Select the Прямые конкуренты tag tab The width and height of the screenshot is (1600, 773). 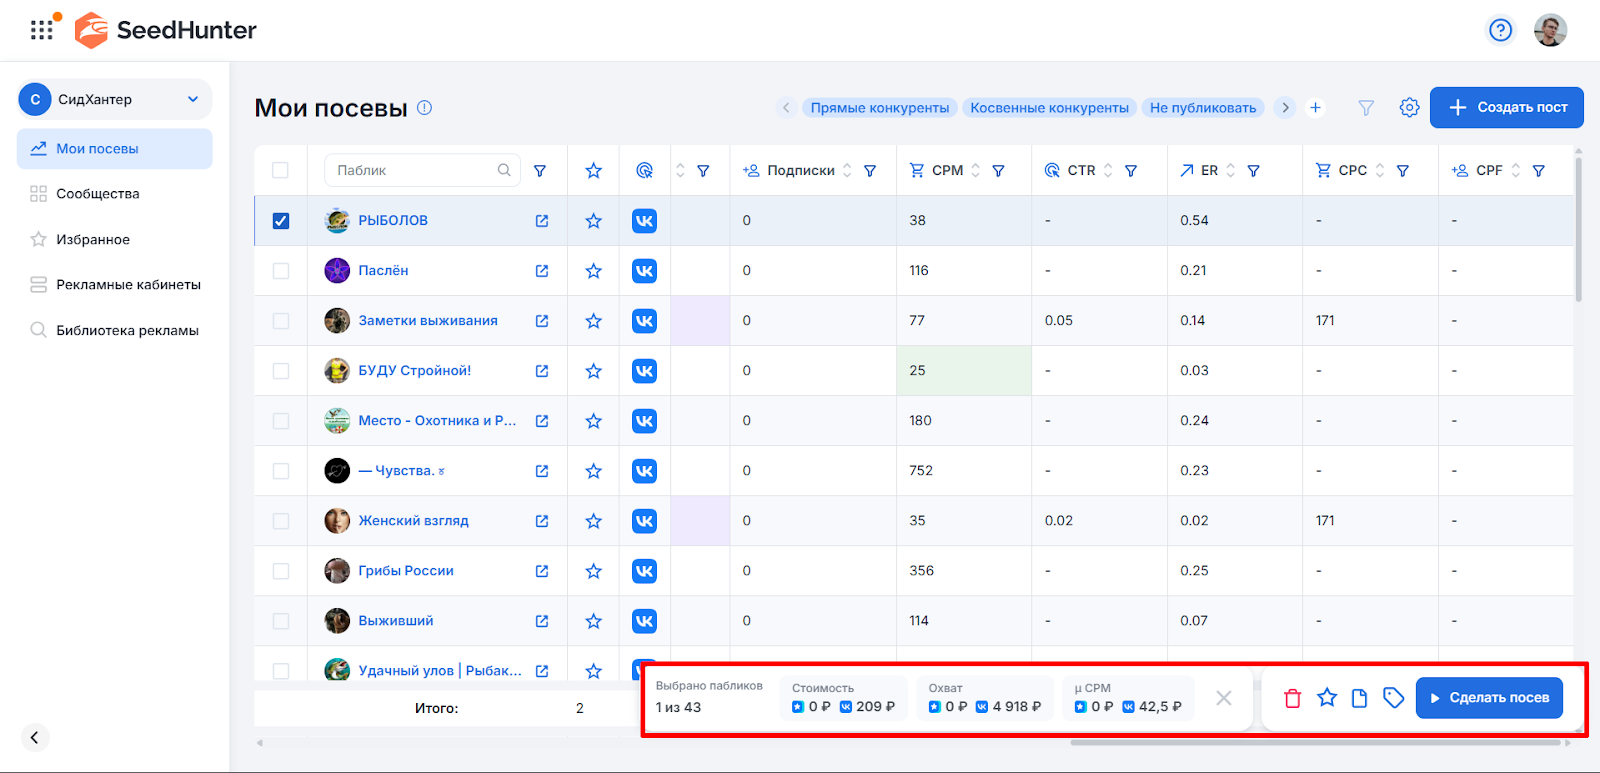[879, 108]
